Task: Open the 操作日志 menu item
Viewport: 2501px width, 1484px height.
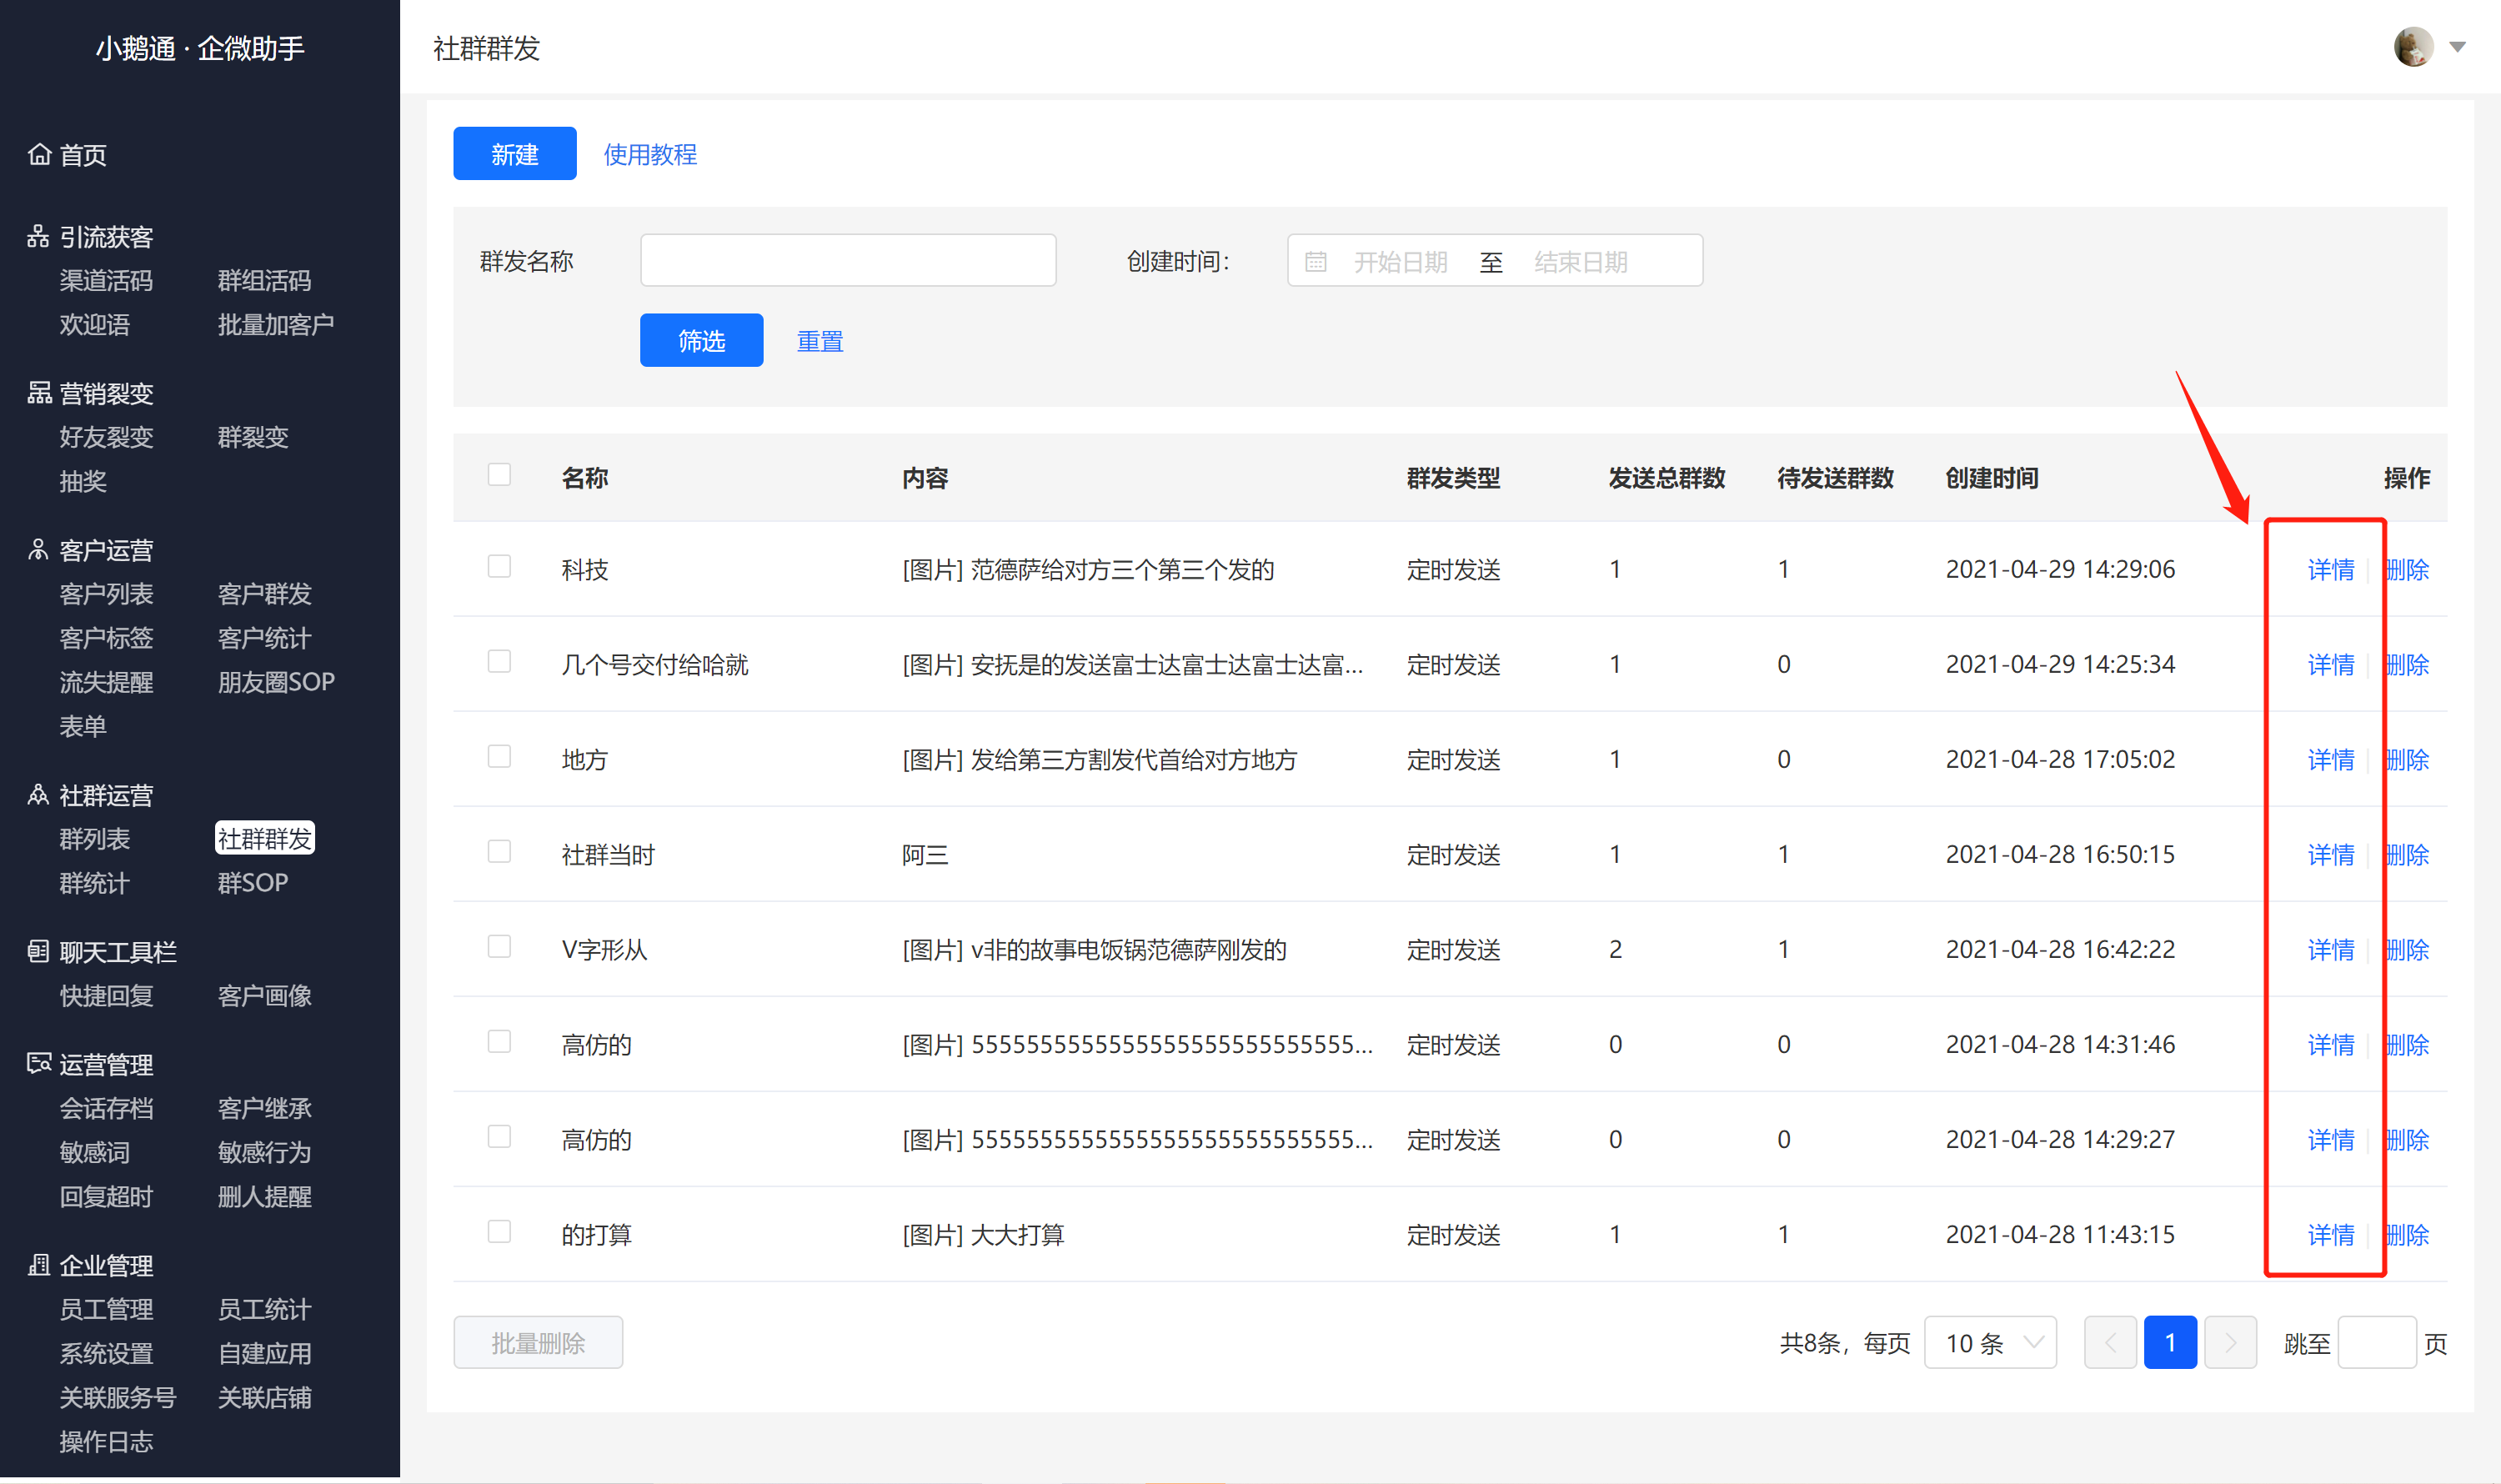Action: pos(106,1441)
